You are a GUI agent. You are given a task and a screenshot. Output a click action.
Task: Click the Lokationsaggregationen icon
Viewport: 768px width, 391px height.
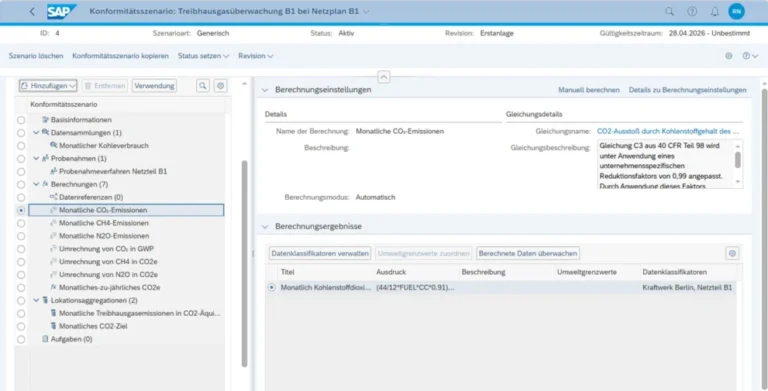(x=46, y=300)
